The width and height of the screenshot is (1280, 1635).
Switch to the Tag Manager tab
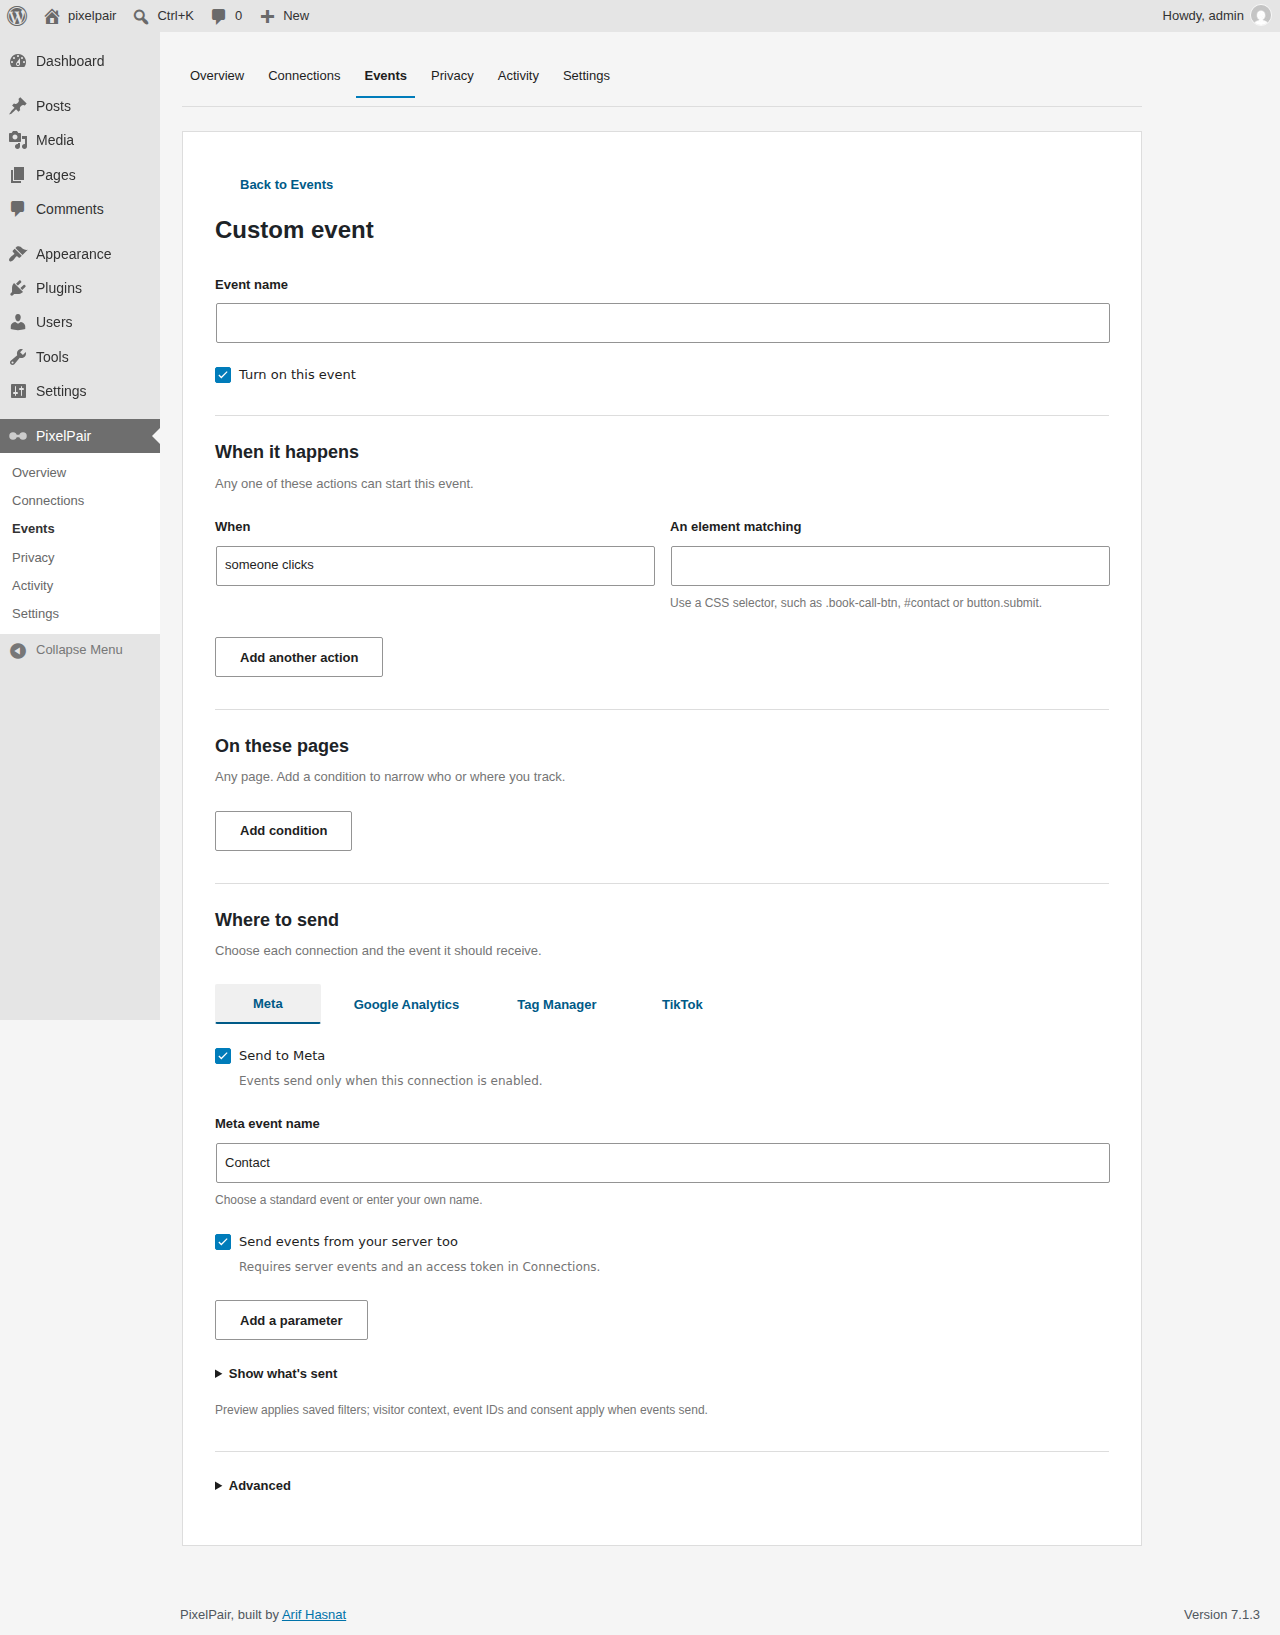pyautogui.click(x=557, y=1005)
